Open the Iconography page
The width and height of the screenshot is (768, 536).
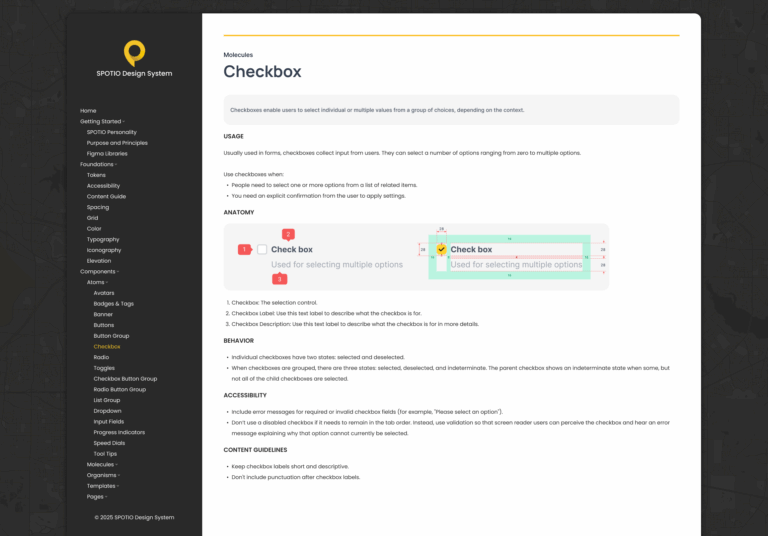[x=104, y=250]
